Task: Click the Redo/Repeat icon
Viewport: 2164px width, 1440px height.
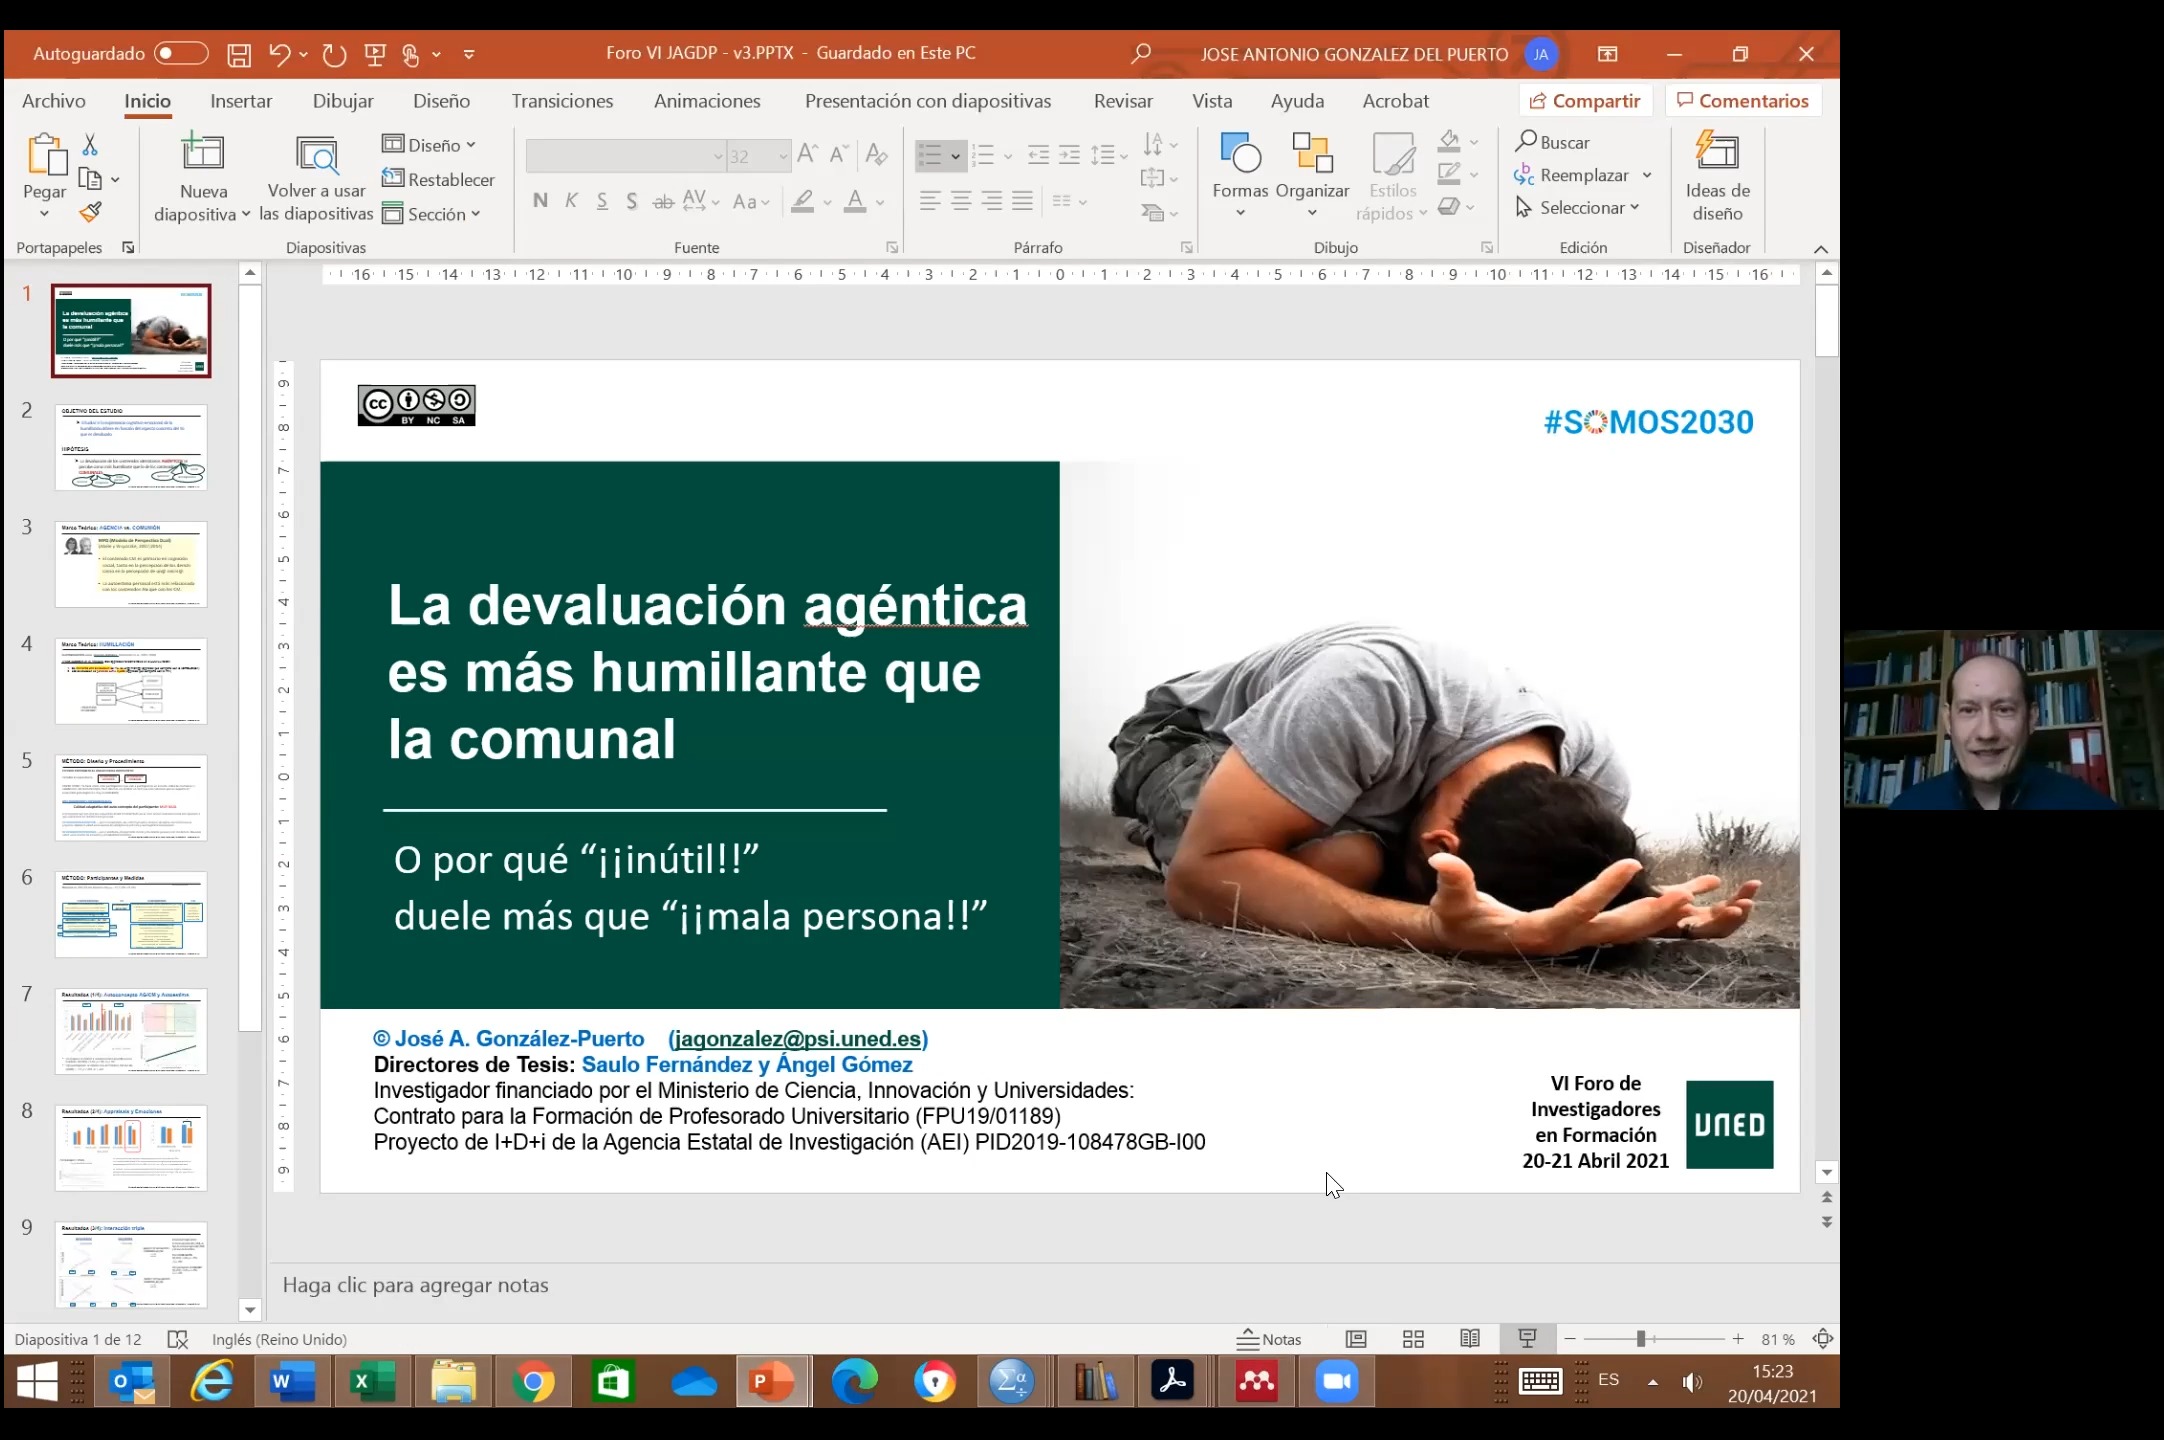Action: pos(334,54)
